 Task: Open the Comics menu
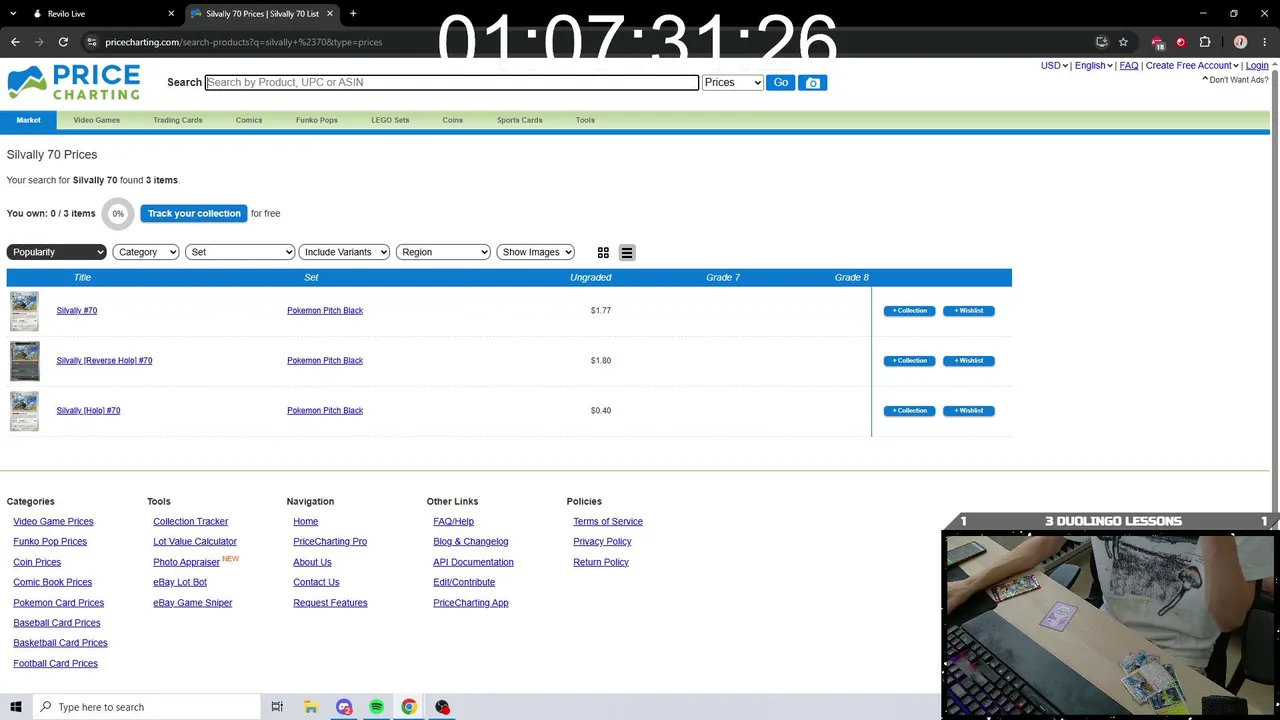pos(249,120)
